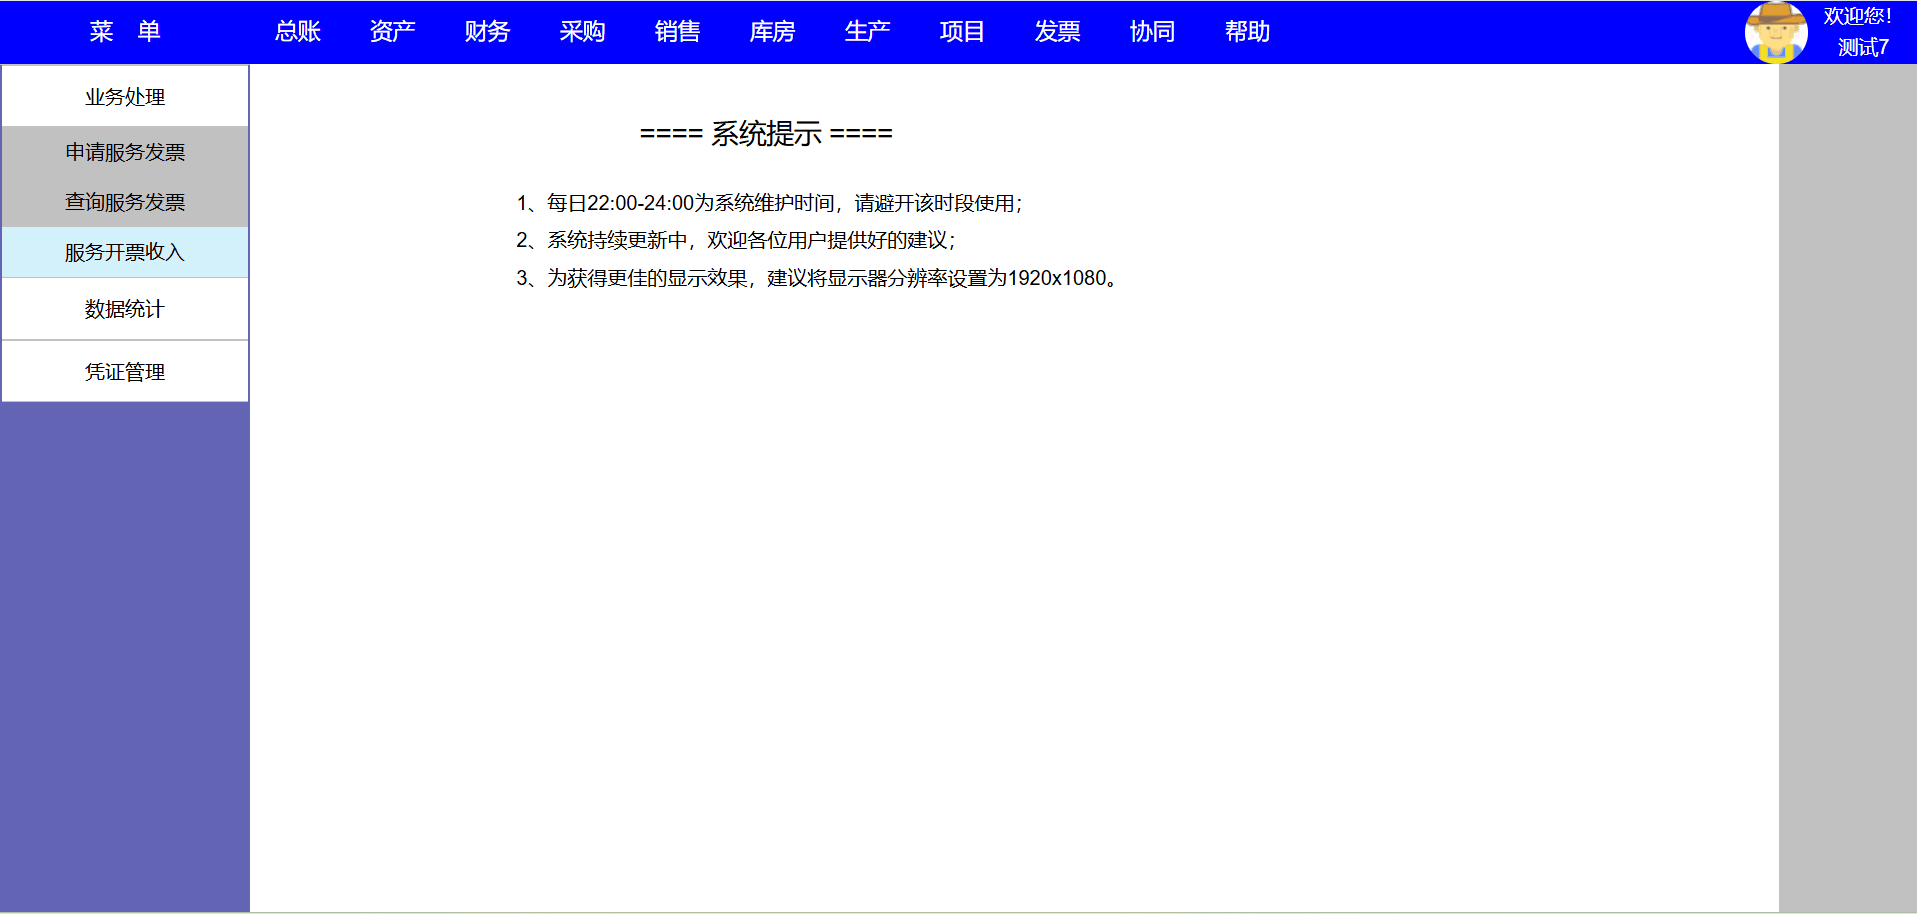
Task: Open the 总账 menu
Action: pyautogui.click(x=298, y=32)
